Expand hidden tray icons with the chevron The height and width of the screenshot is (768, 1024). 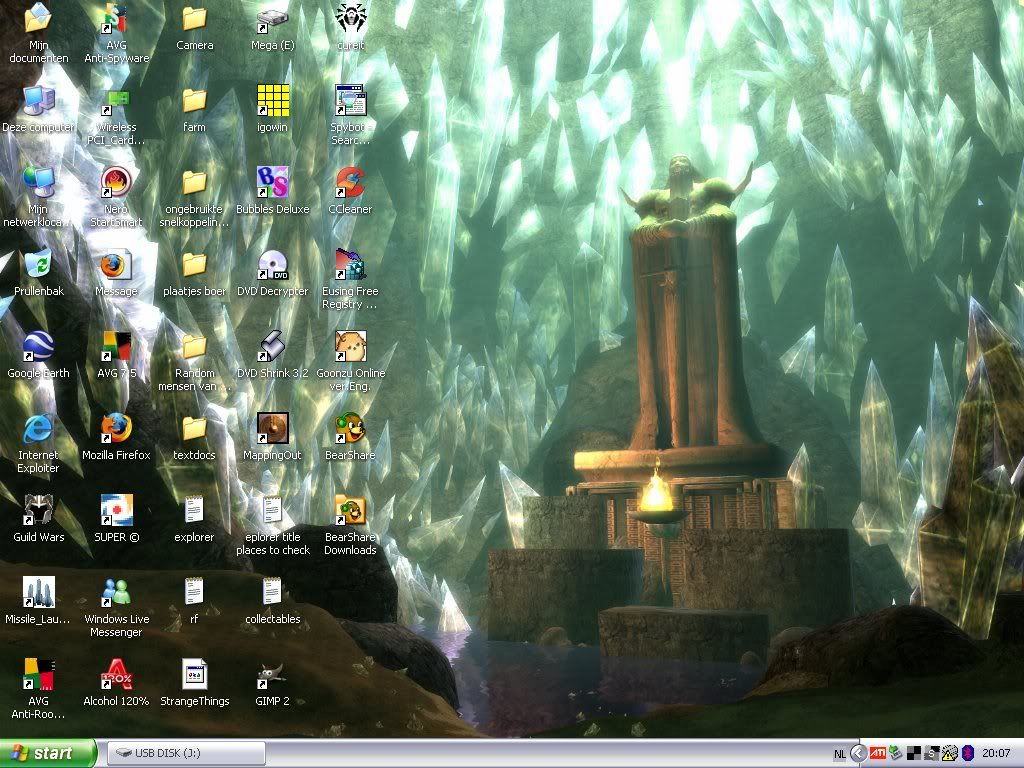click(x=859, y=754)
